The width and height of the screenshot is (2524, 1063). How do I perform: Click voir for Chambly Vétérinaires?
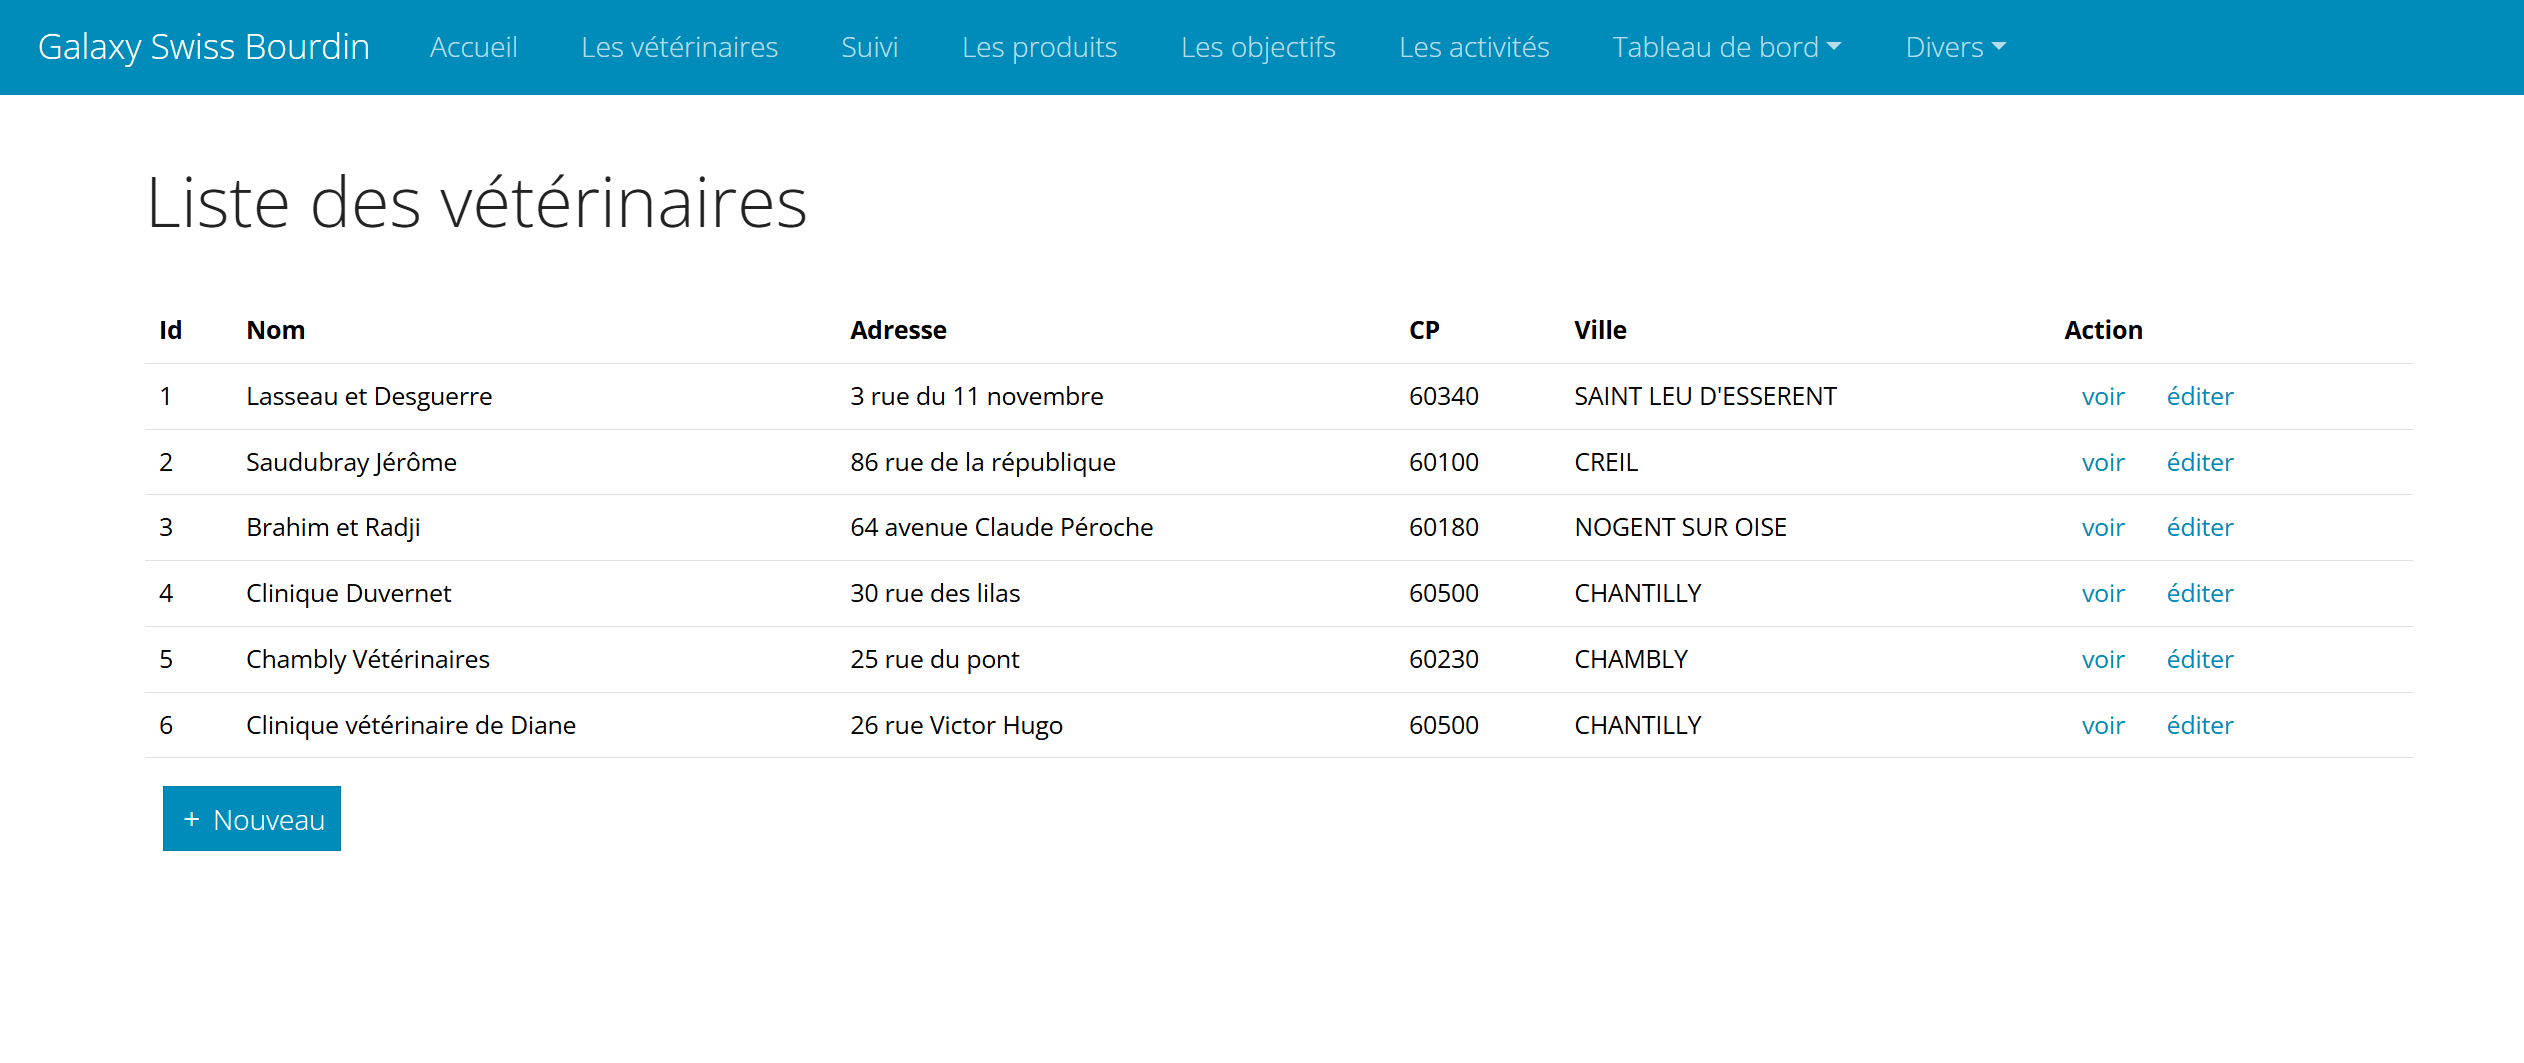pos(2103,660)
